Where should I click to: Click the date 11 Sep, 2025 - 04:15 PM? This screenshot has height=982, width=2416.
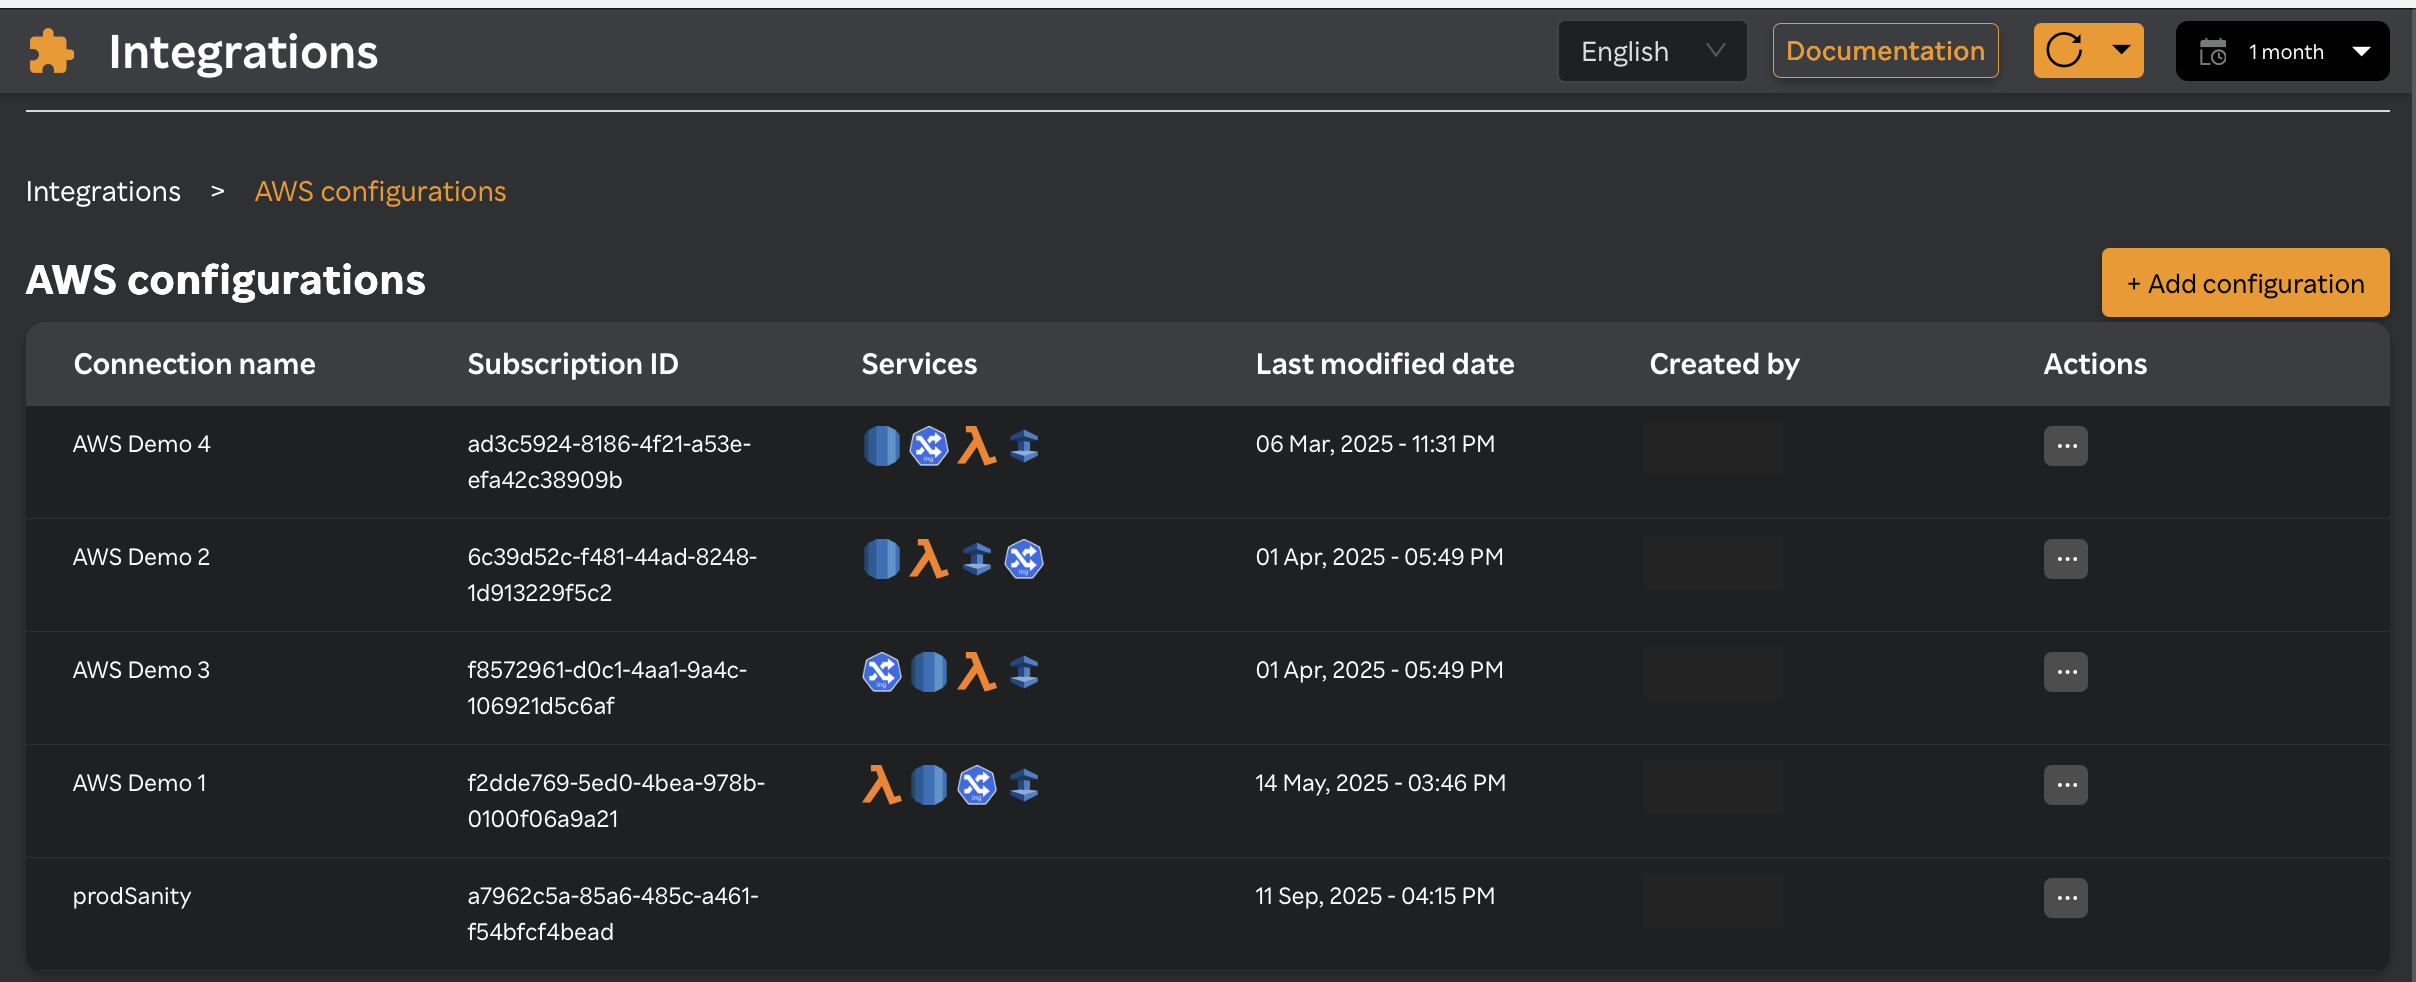pyautogui.click(x=1375, y=896)
